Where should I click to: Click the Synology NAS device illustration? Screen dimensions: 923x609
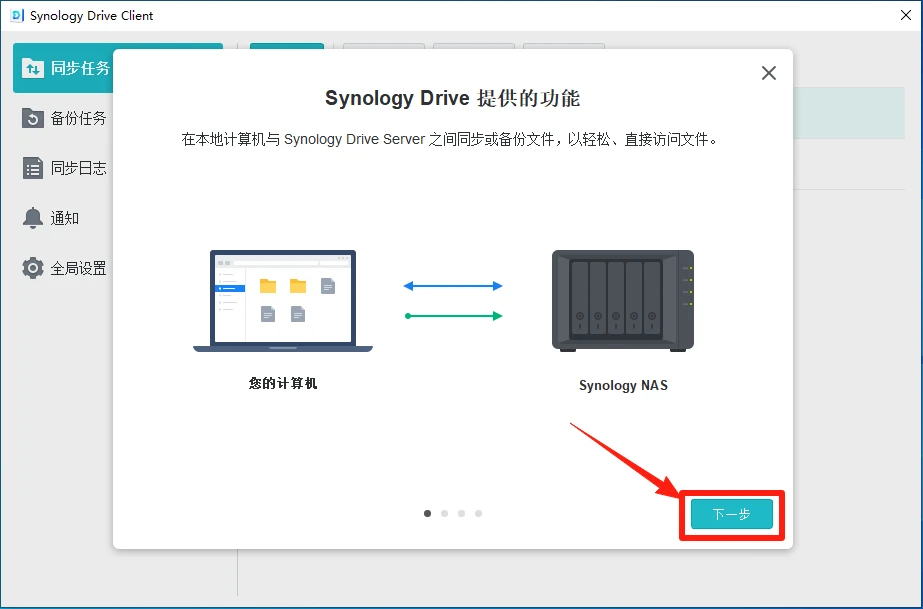(x=623, y=301)
